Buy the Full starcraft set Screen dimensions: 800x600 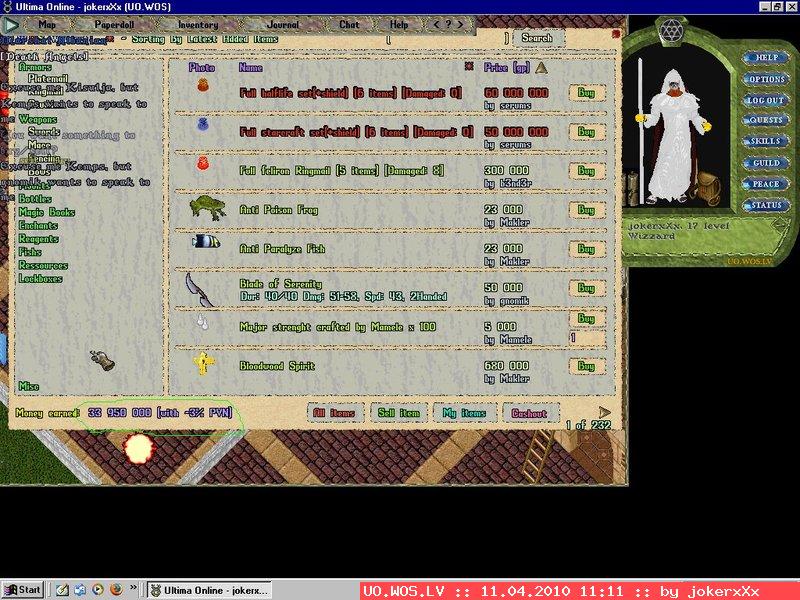point(586,132)
